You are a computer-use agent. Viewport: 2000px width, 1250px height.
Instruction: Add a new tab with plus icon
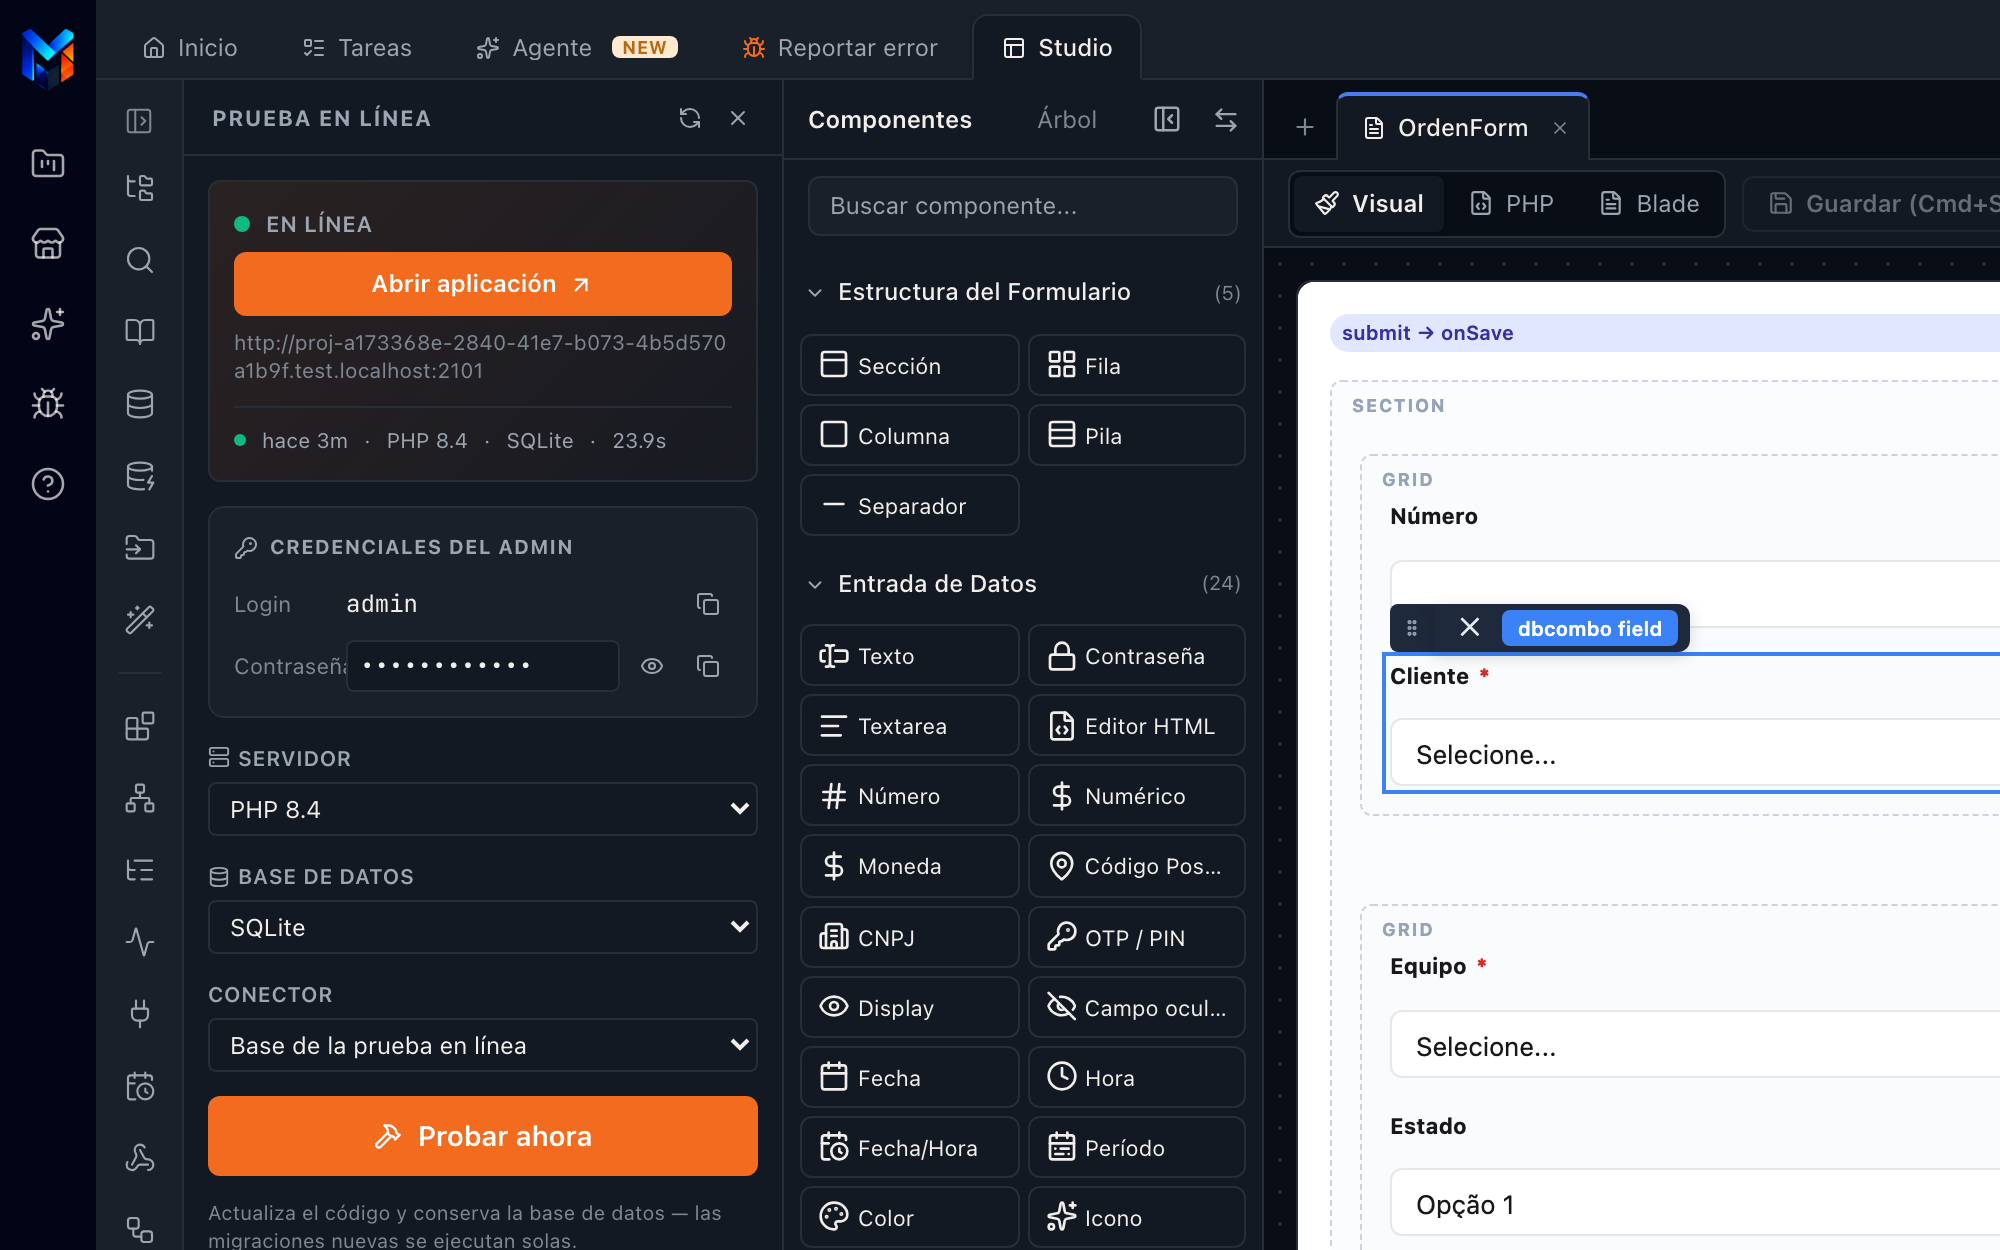[x=1305, y=128]
